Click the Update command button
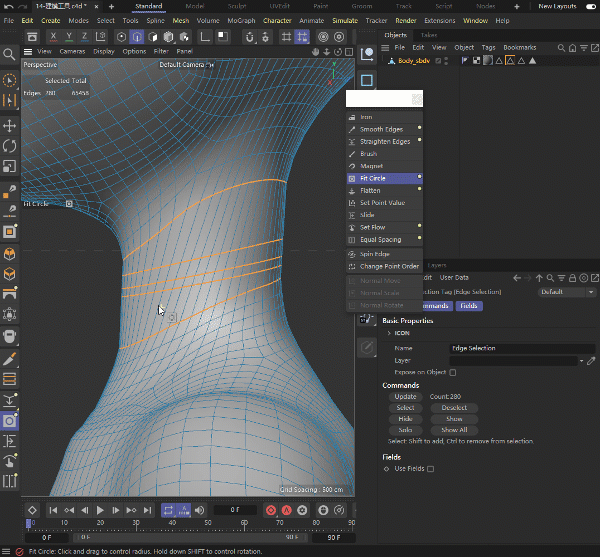Viewport: 600px width, 557px height. (x=406, y=397)
